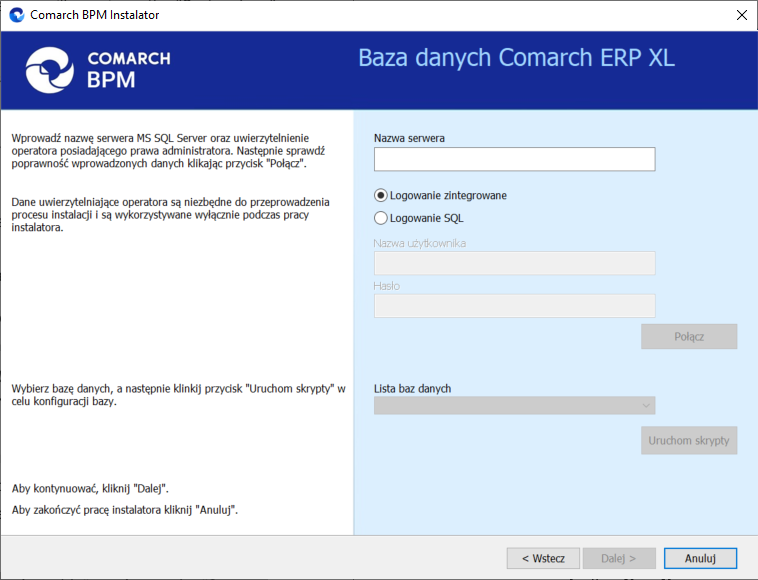758x580 pixels.
Task: Click the Baza danych Comarch ERP XL heading
Action: 516,58
